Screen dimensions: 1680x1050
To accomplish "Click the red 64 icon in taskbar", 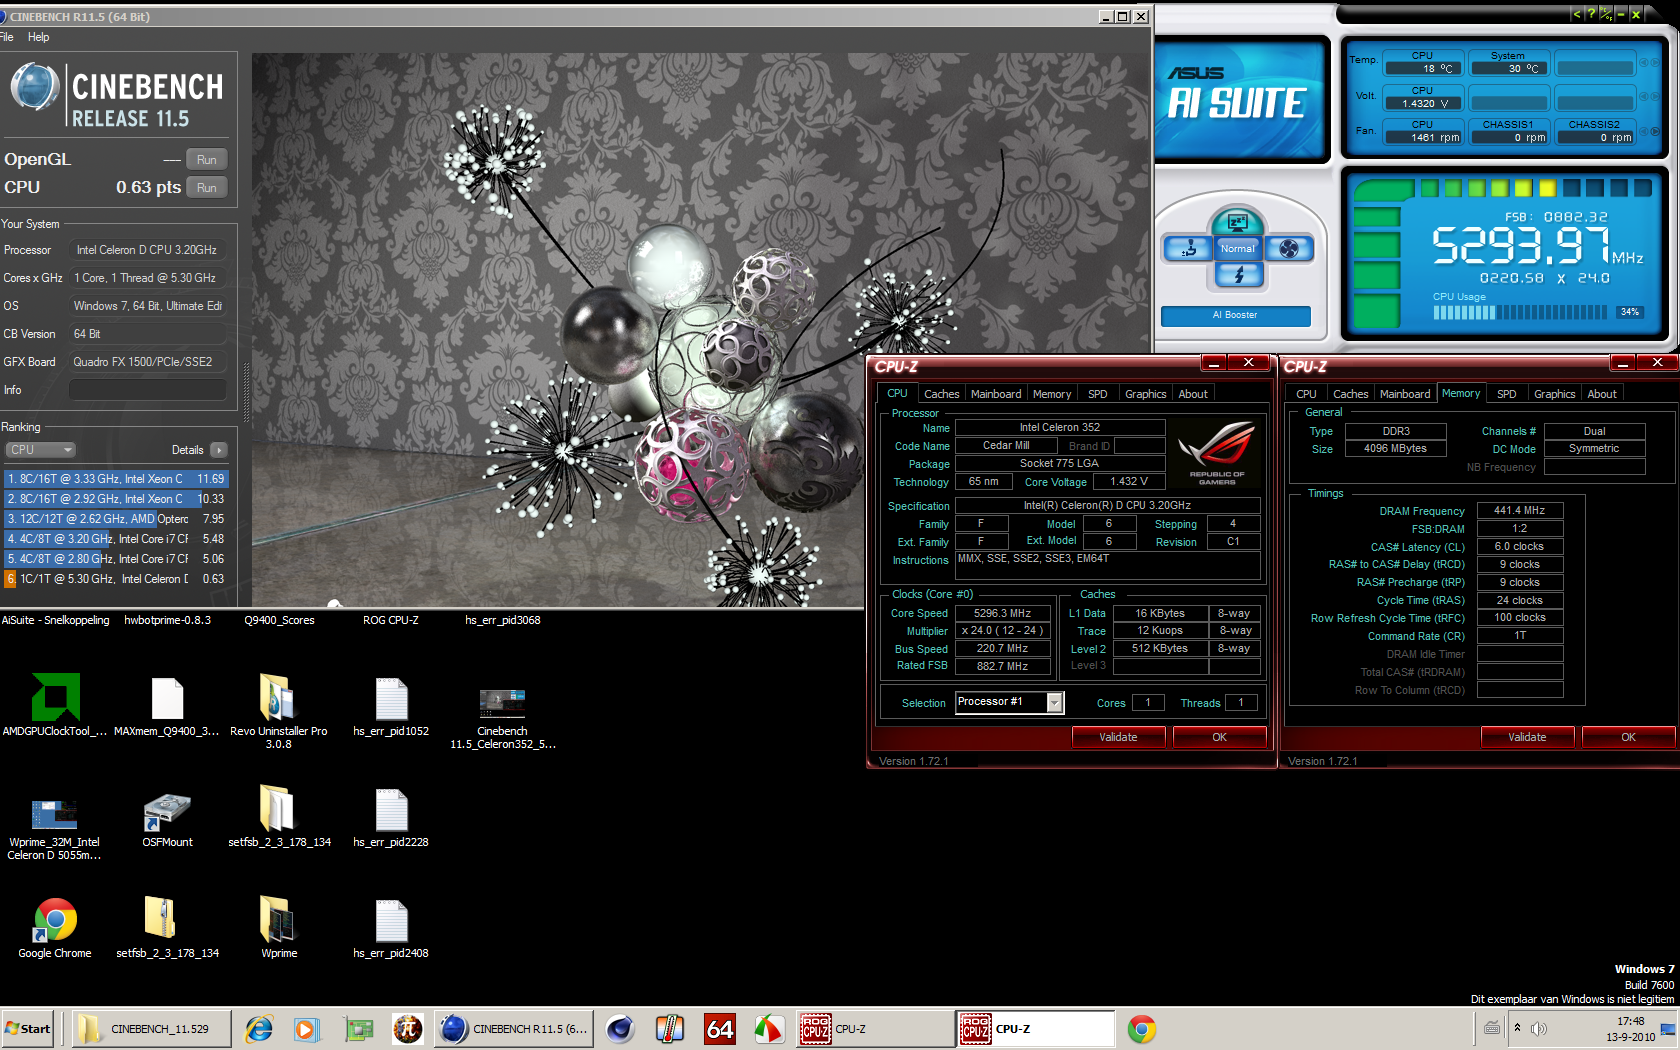I will (x=720, y=1029).
